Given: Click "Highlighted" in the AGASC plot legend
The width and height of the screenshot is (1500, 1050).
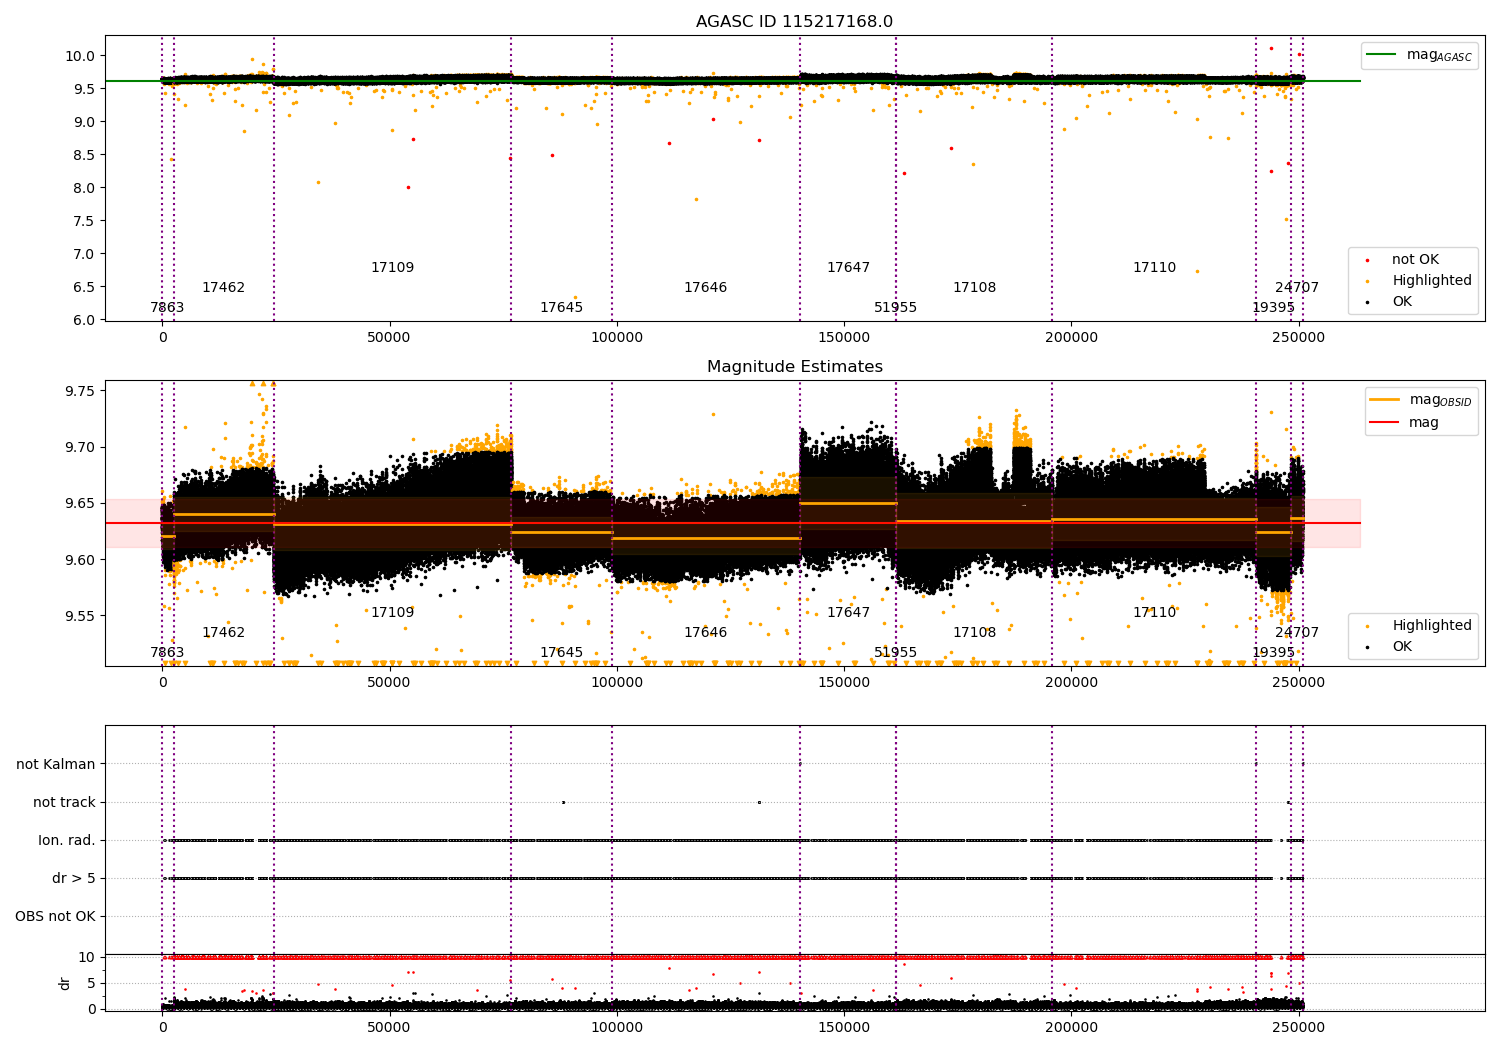Looking at the screenshot, I should (x=1431, y=281).
